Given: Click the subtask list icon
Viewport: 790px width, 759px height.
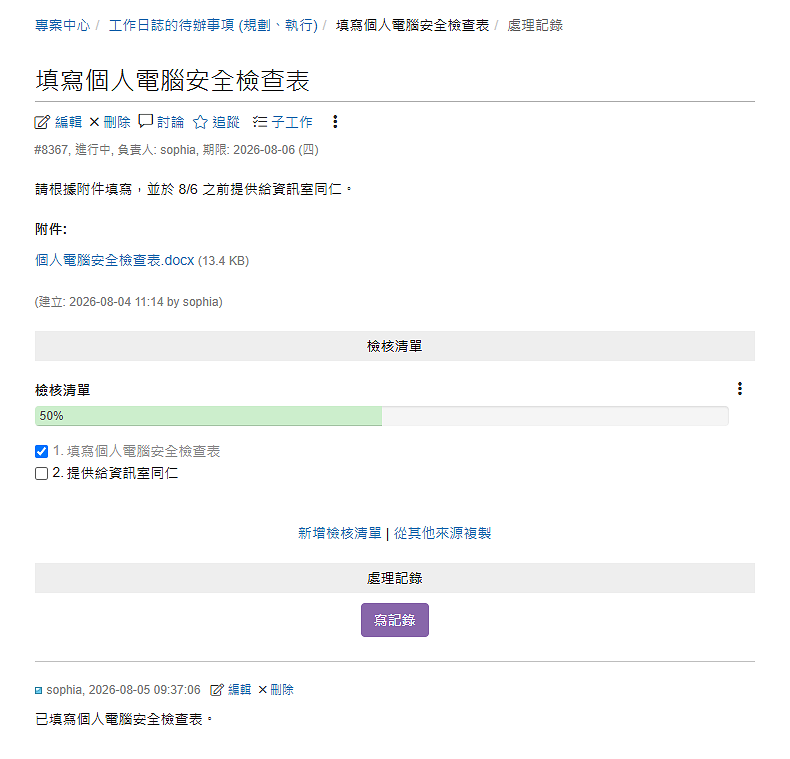Looking at the screenshot, I should pyautogui.click(x=259, y=121).
